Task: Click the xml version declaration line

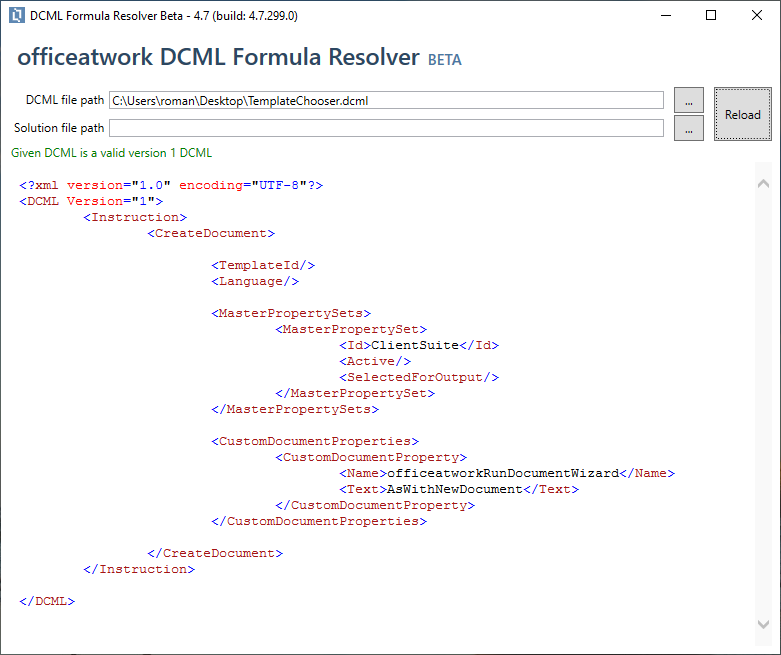Action: tap(171, 185)
